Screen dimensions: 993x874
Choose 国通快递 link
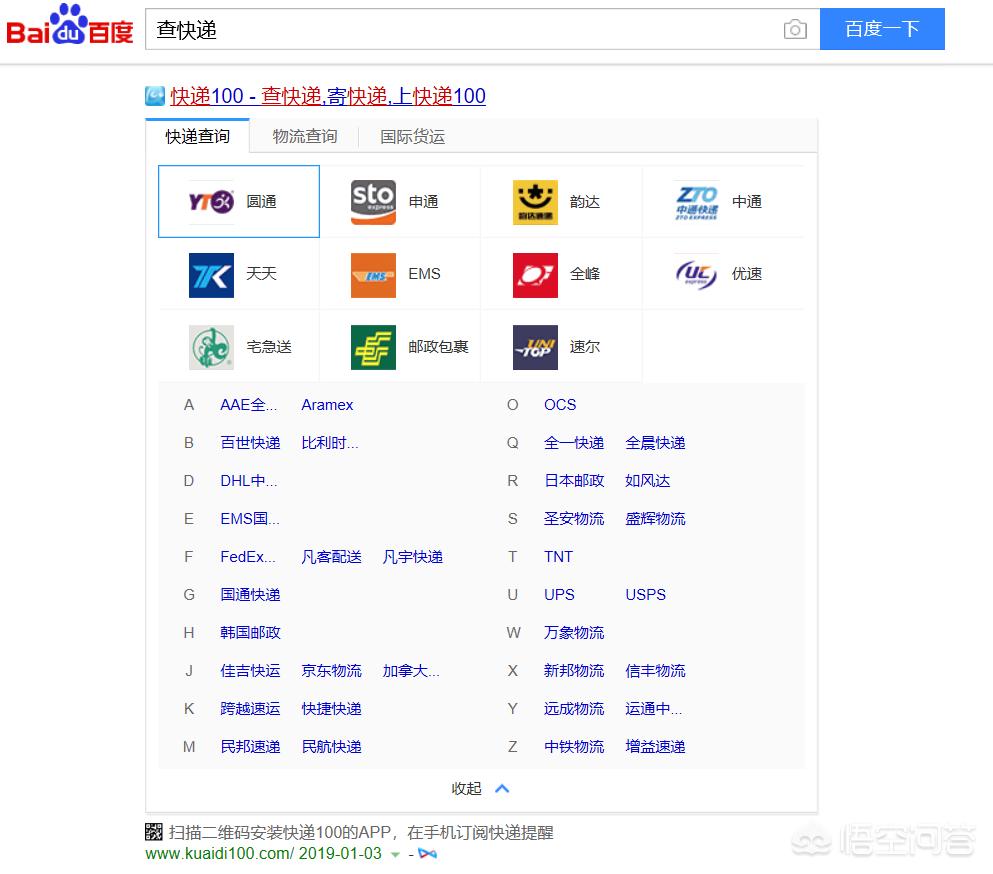point(250,595)
